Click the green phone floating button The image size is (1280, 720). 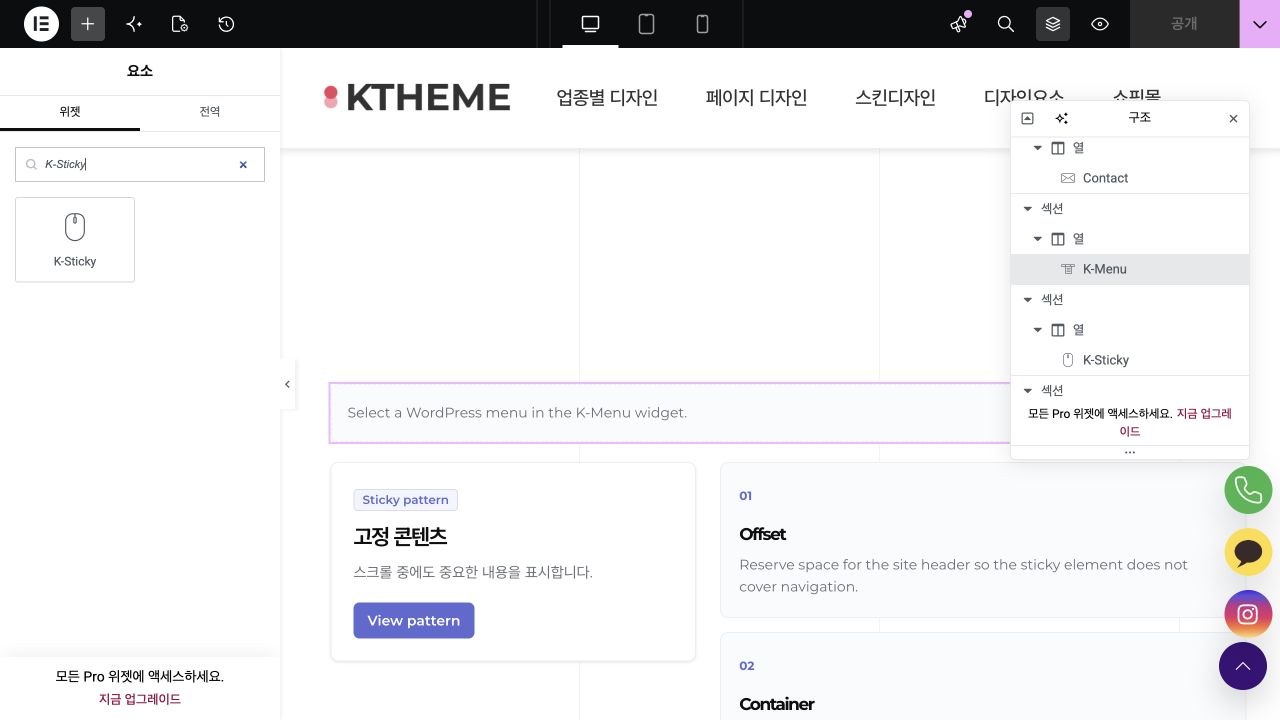point(1248,490)
